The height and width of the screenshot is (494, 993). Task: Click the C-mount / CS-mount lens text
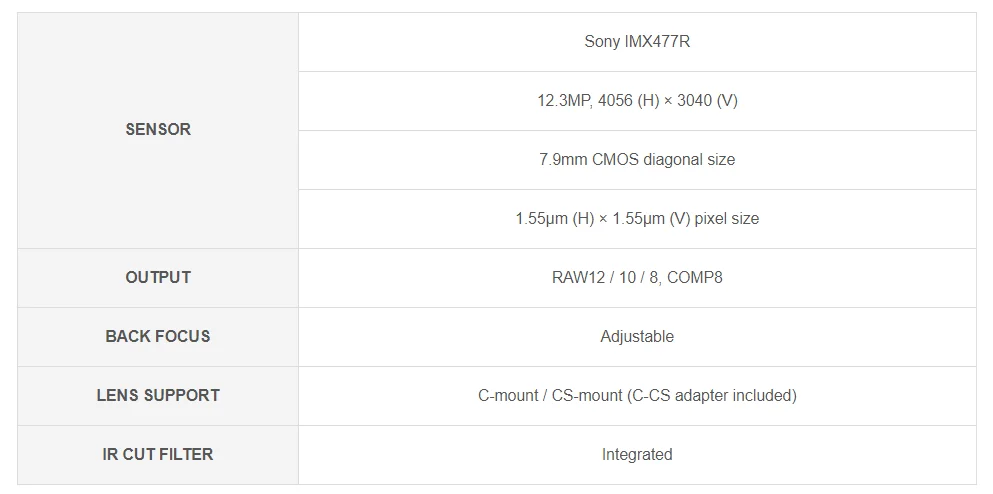[550, 396]
